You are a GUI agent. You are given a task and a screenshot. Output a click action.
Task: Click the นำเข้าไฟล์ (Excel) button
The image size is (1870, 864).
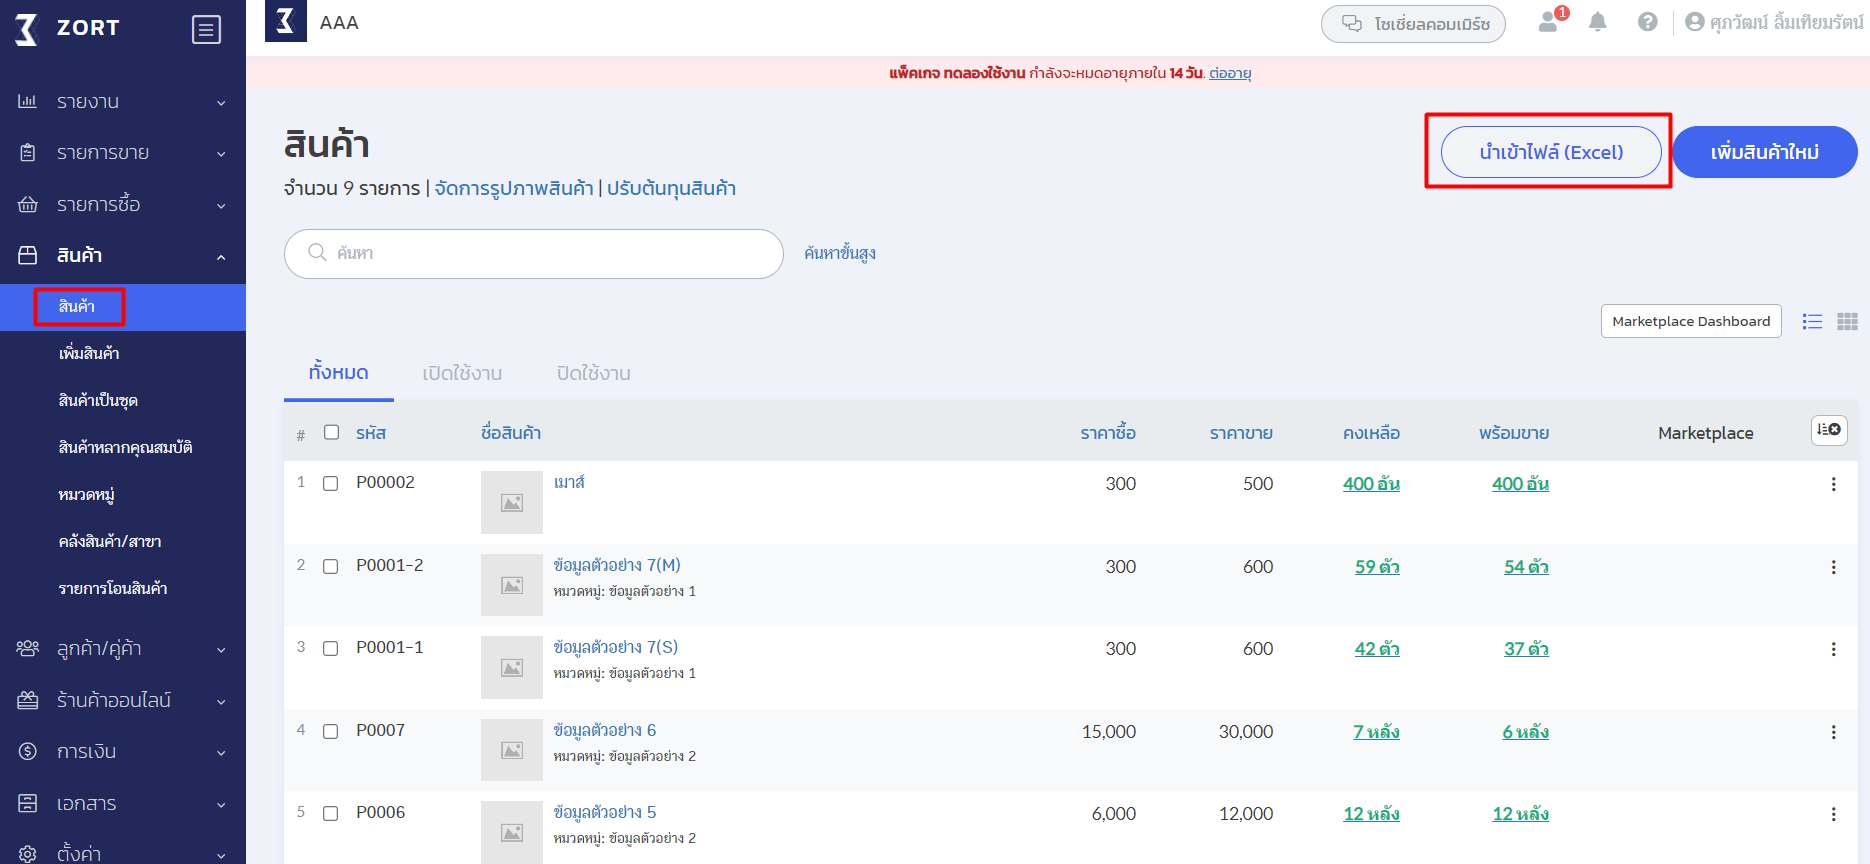pyautogui.click(x=1550, y=152)
